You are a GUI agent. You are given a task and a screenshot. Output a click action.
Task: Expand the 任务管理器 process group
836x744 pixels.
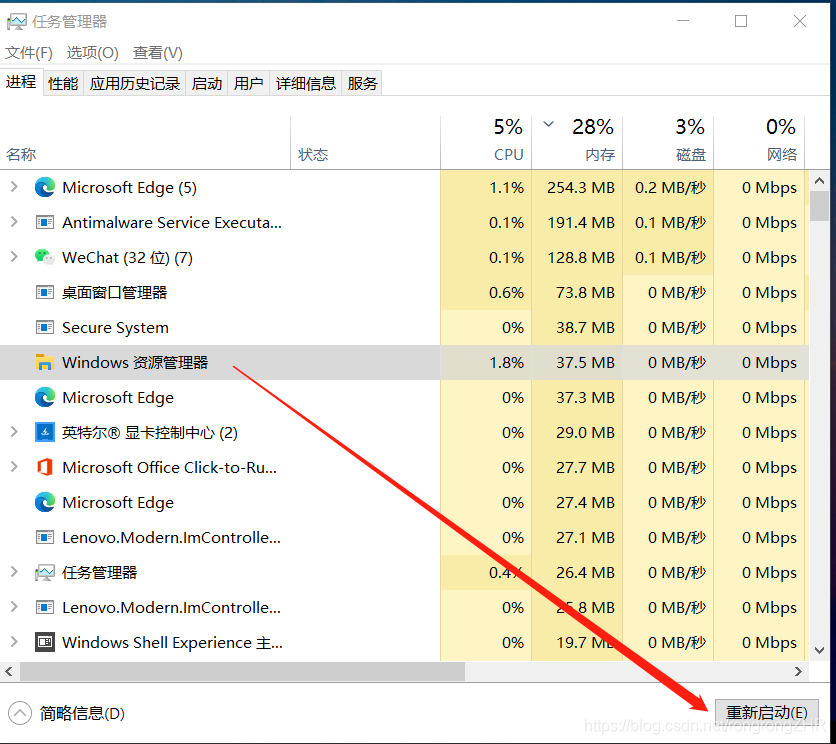(x=14, y=572)
